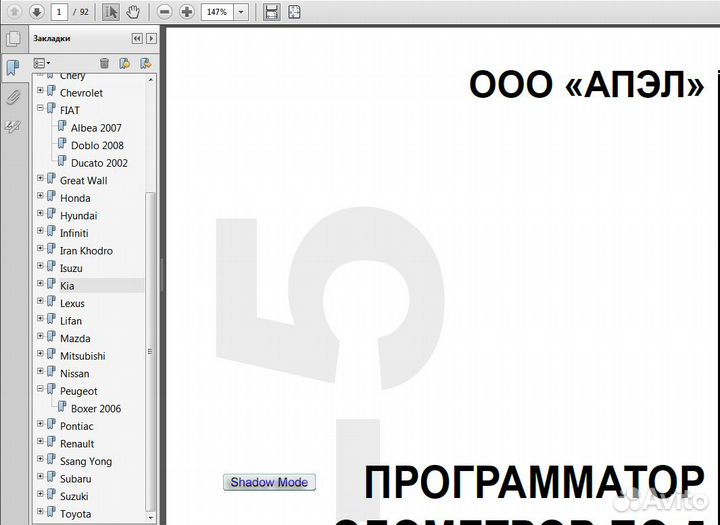This screenshot has height=525, width=720.
Task: Select the Nissan bookmark
Action: point(74,373)
